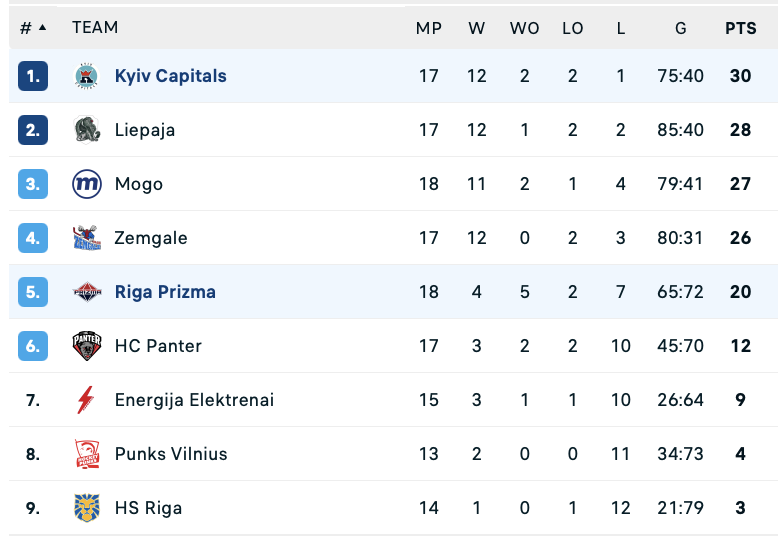The width and height of the screenshot is (778, 548).
Task: Sort by goals G column header
Action: tap(681, 29)
